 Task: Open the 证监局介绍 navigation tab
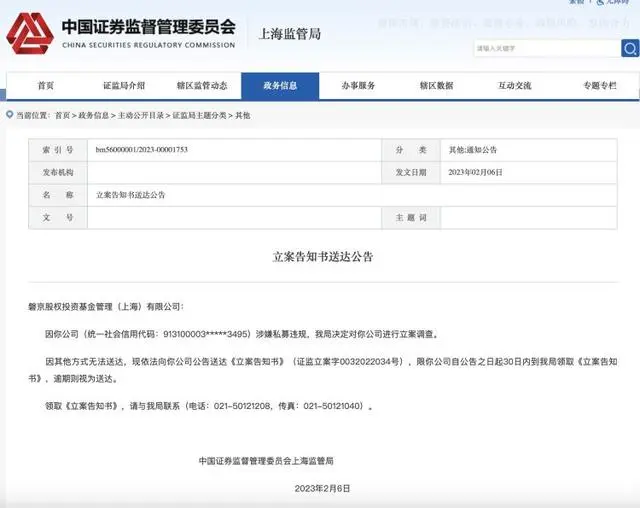tap(124, 86)
